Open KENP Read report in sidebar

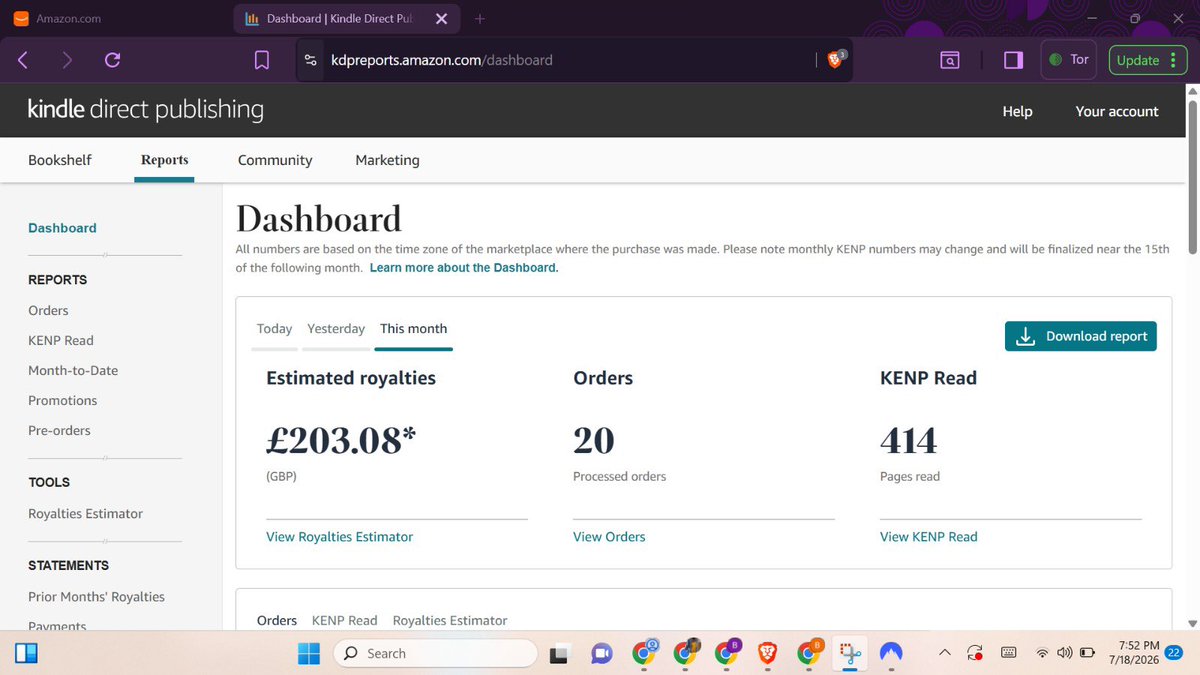[x=61, y=340]
